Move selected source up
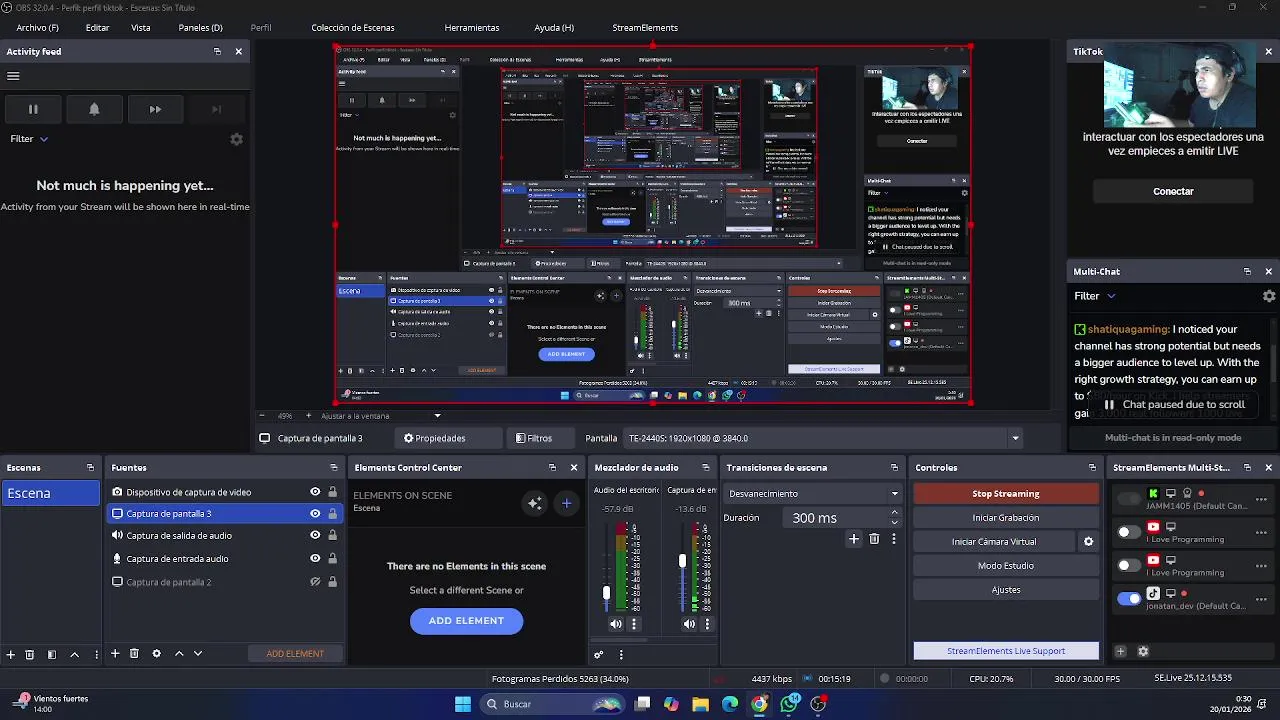This screenshot has width=1280, height=720. click(179, 654)
